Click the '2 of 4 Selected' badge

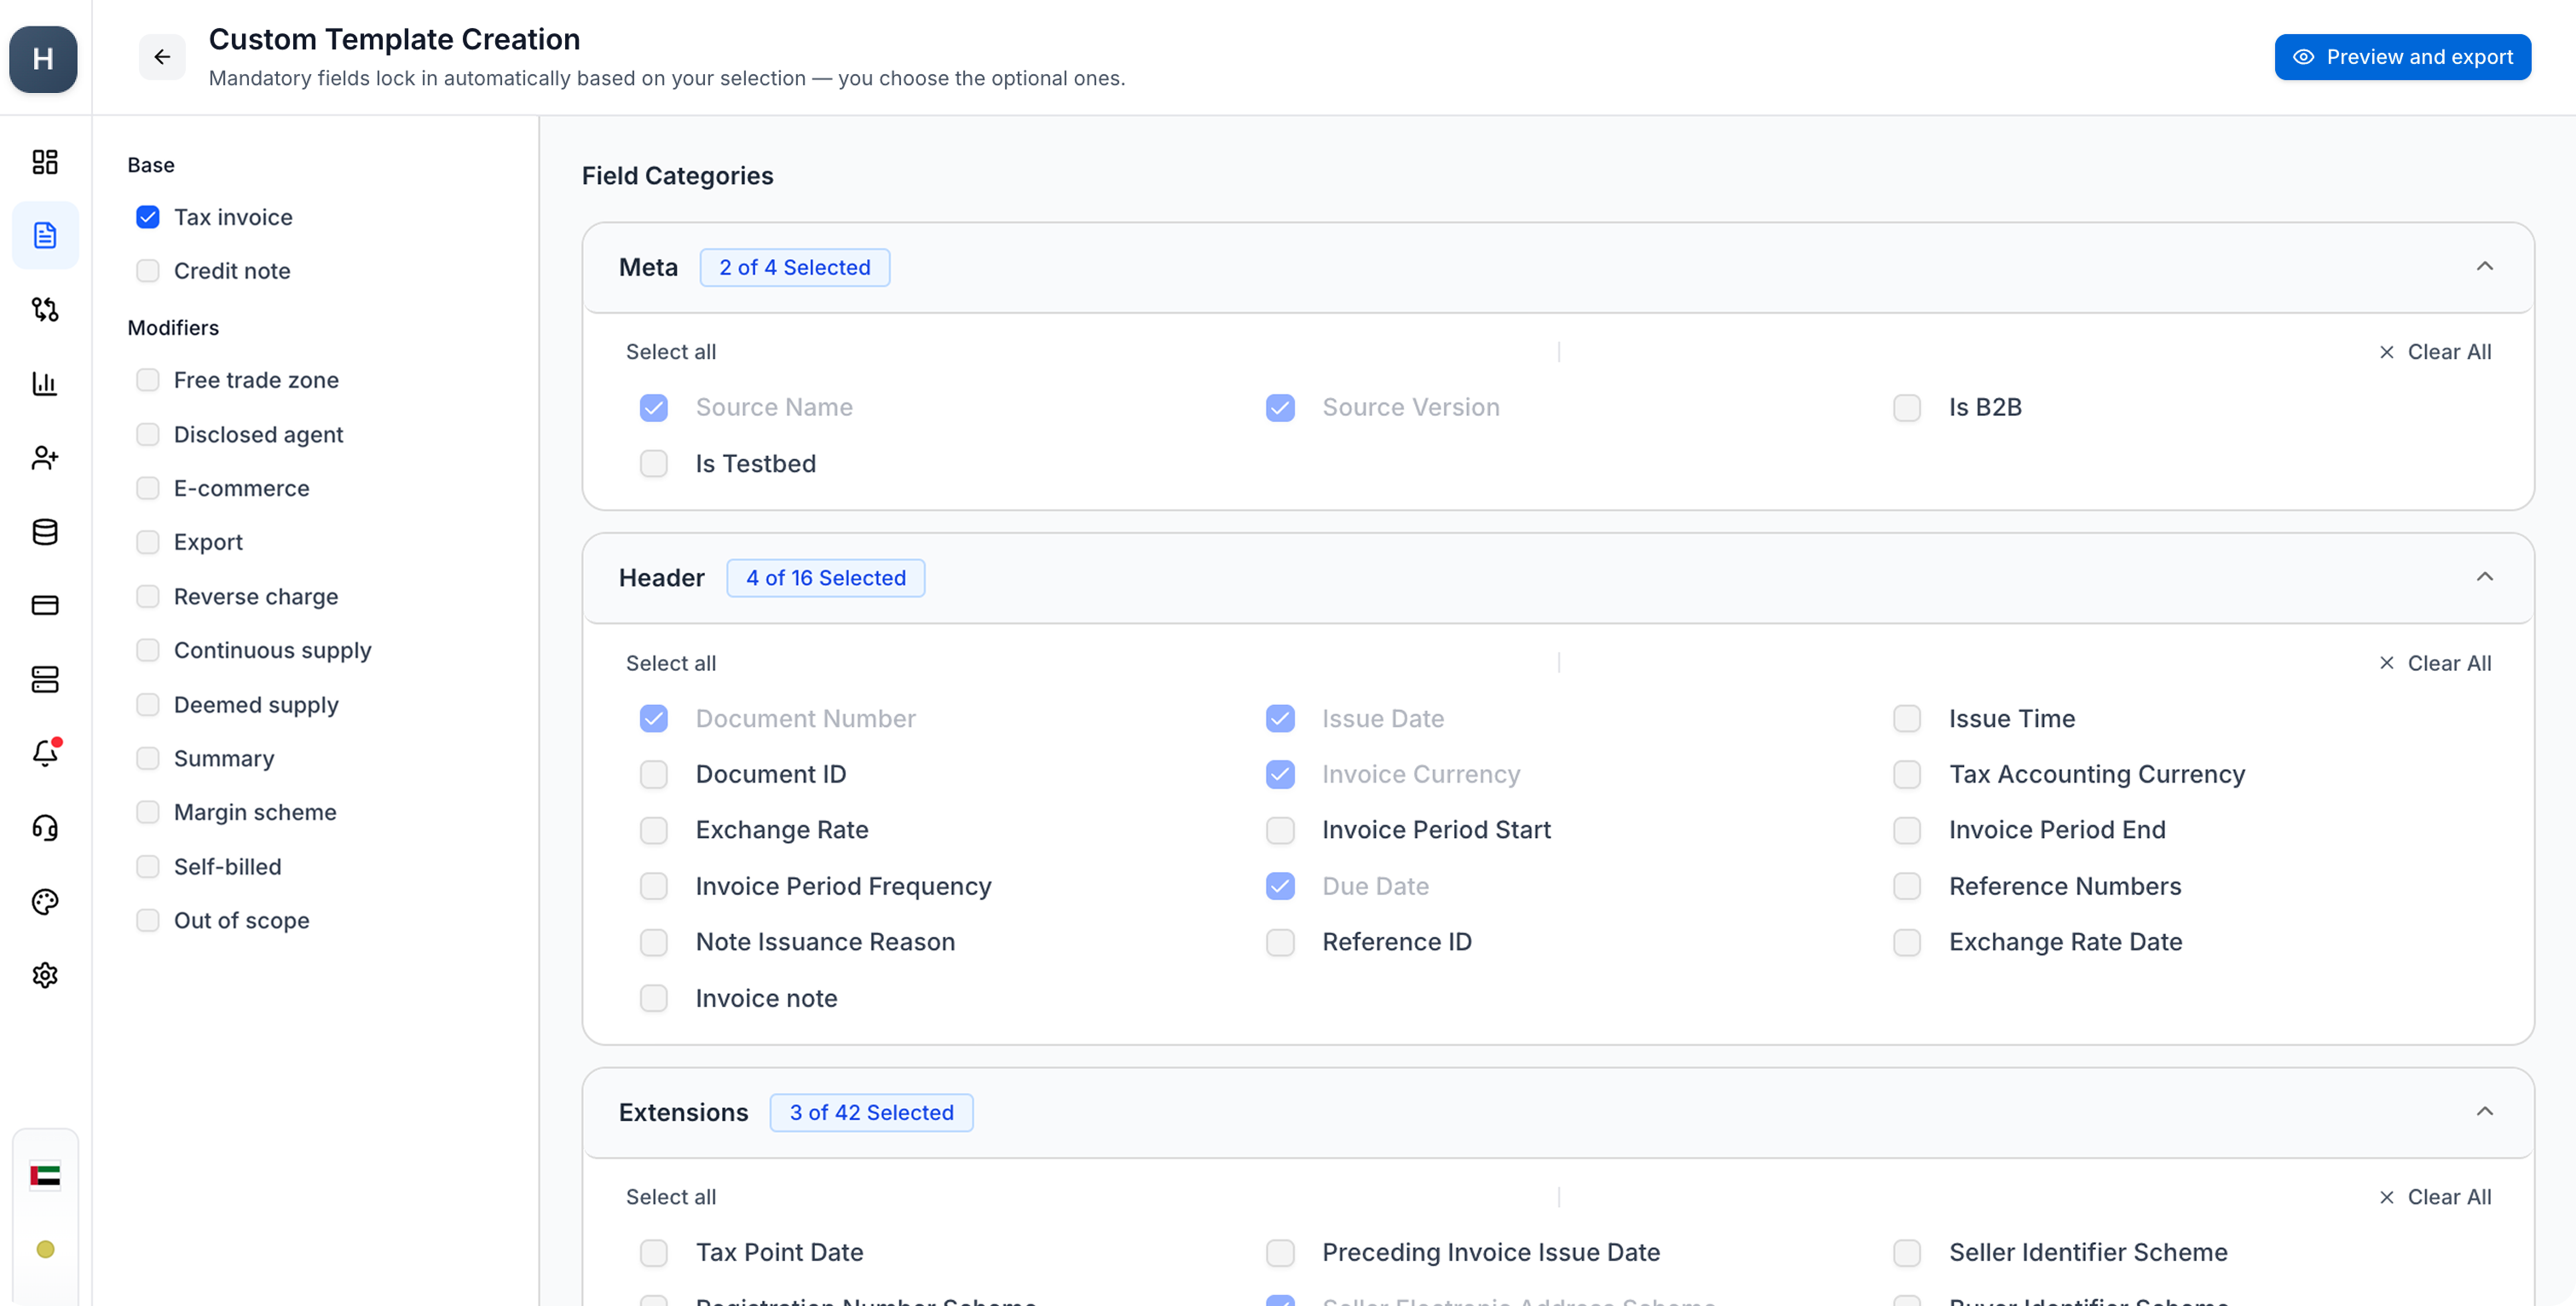click(795, 267)
